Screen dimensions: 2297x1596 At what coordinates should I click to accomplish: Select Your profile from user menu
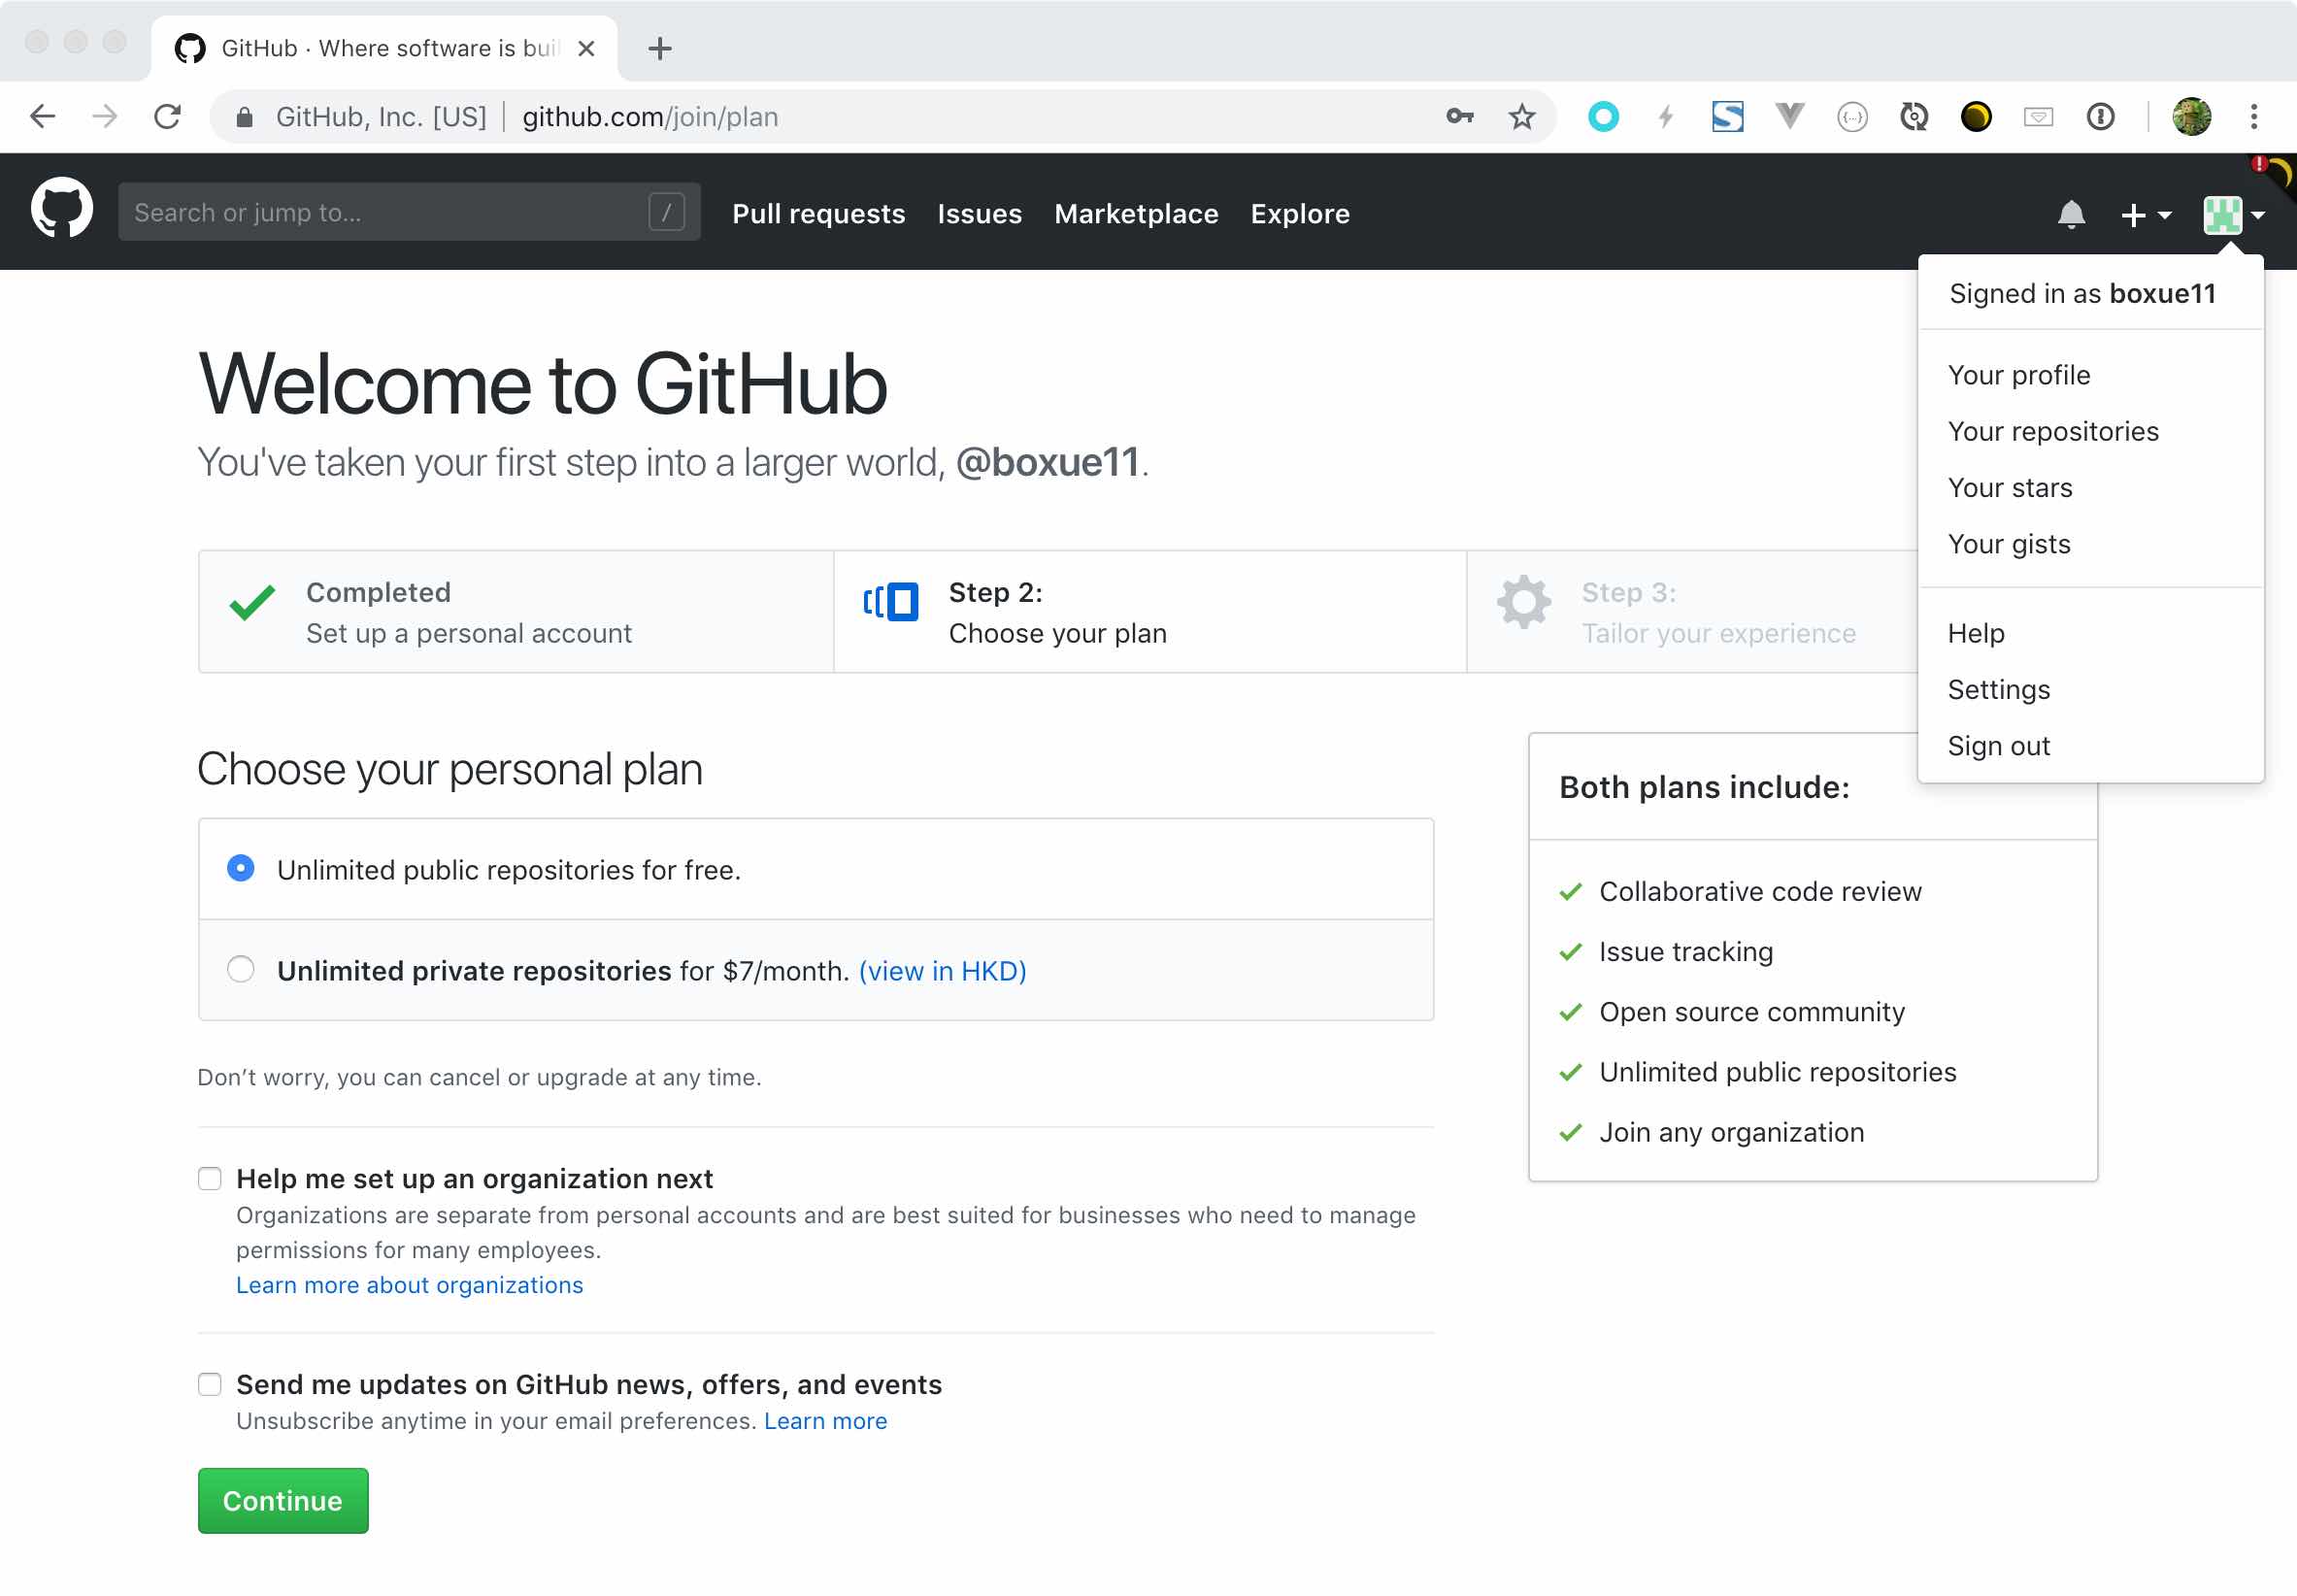(2090, 375)
